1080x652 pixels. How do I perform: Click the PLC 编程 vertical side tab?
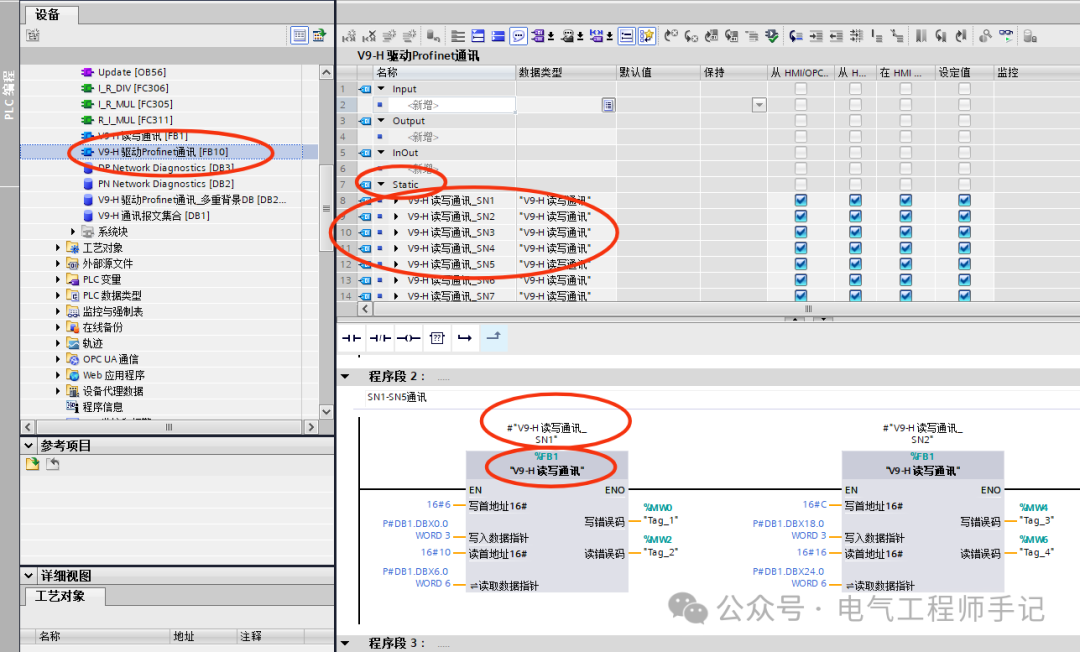pos(9,94)
